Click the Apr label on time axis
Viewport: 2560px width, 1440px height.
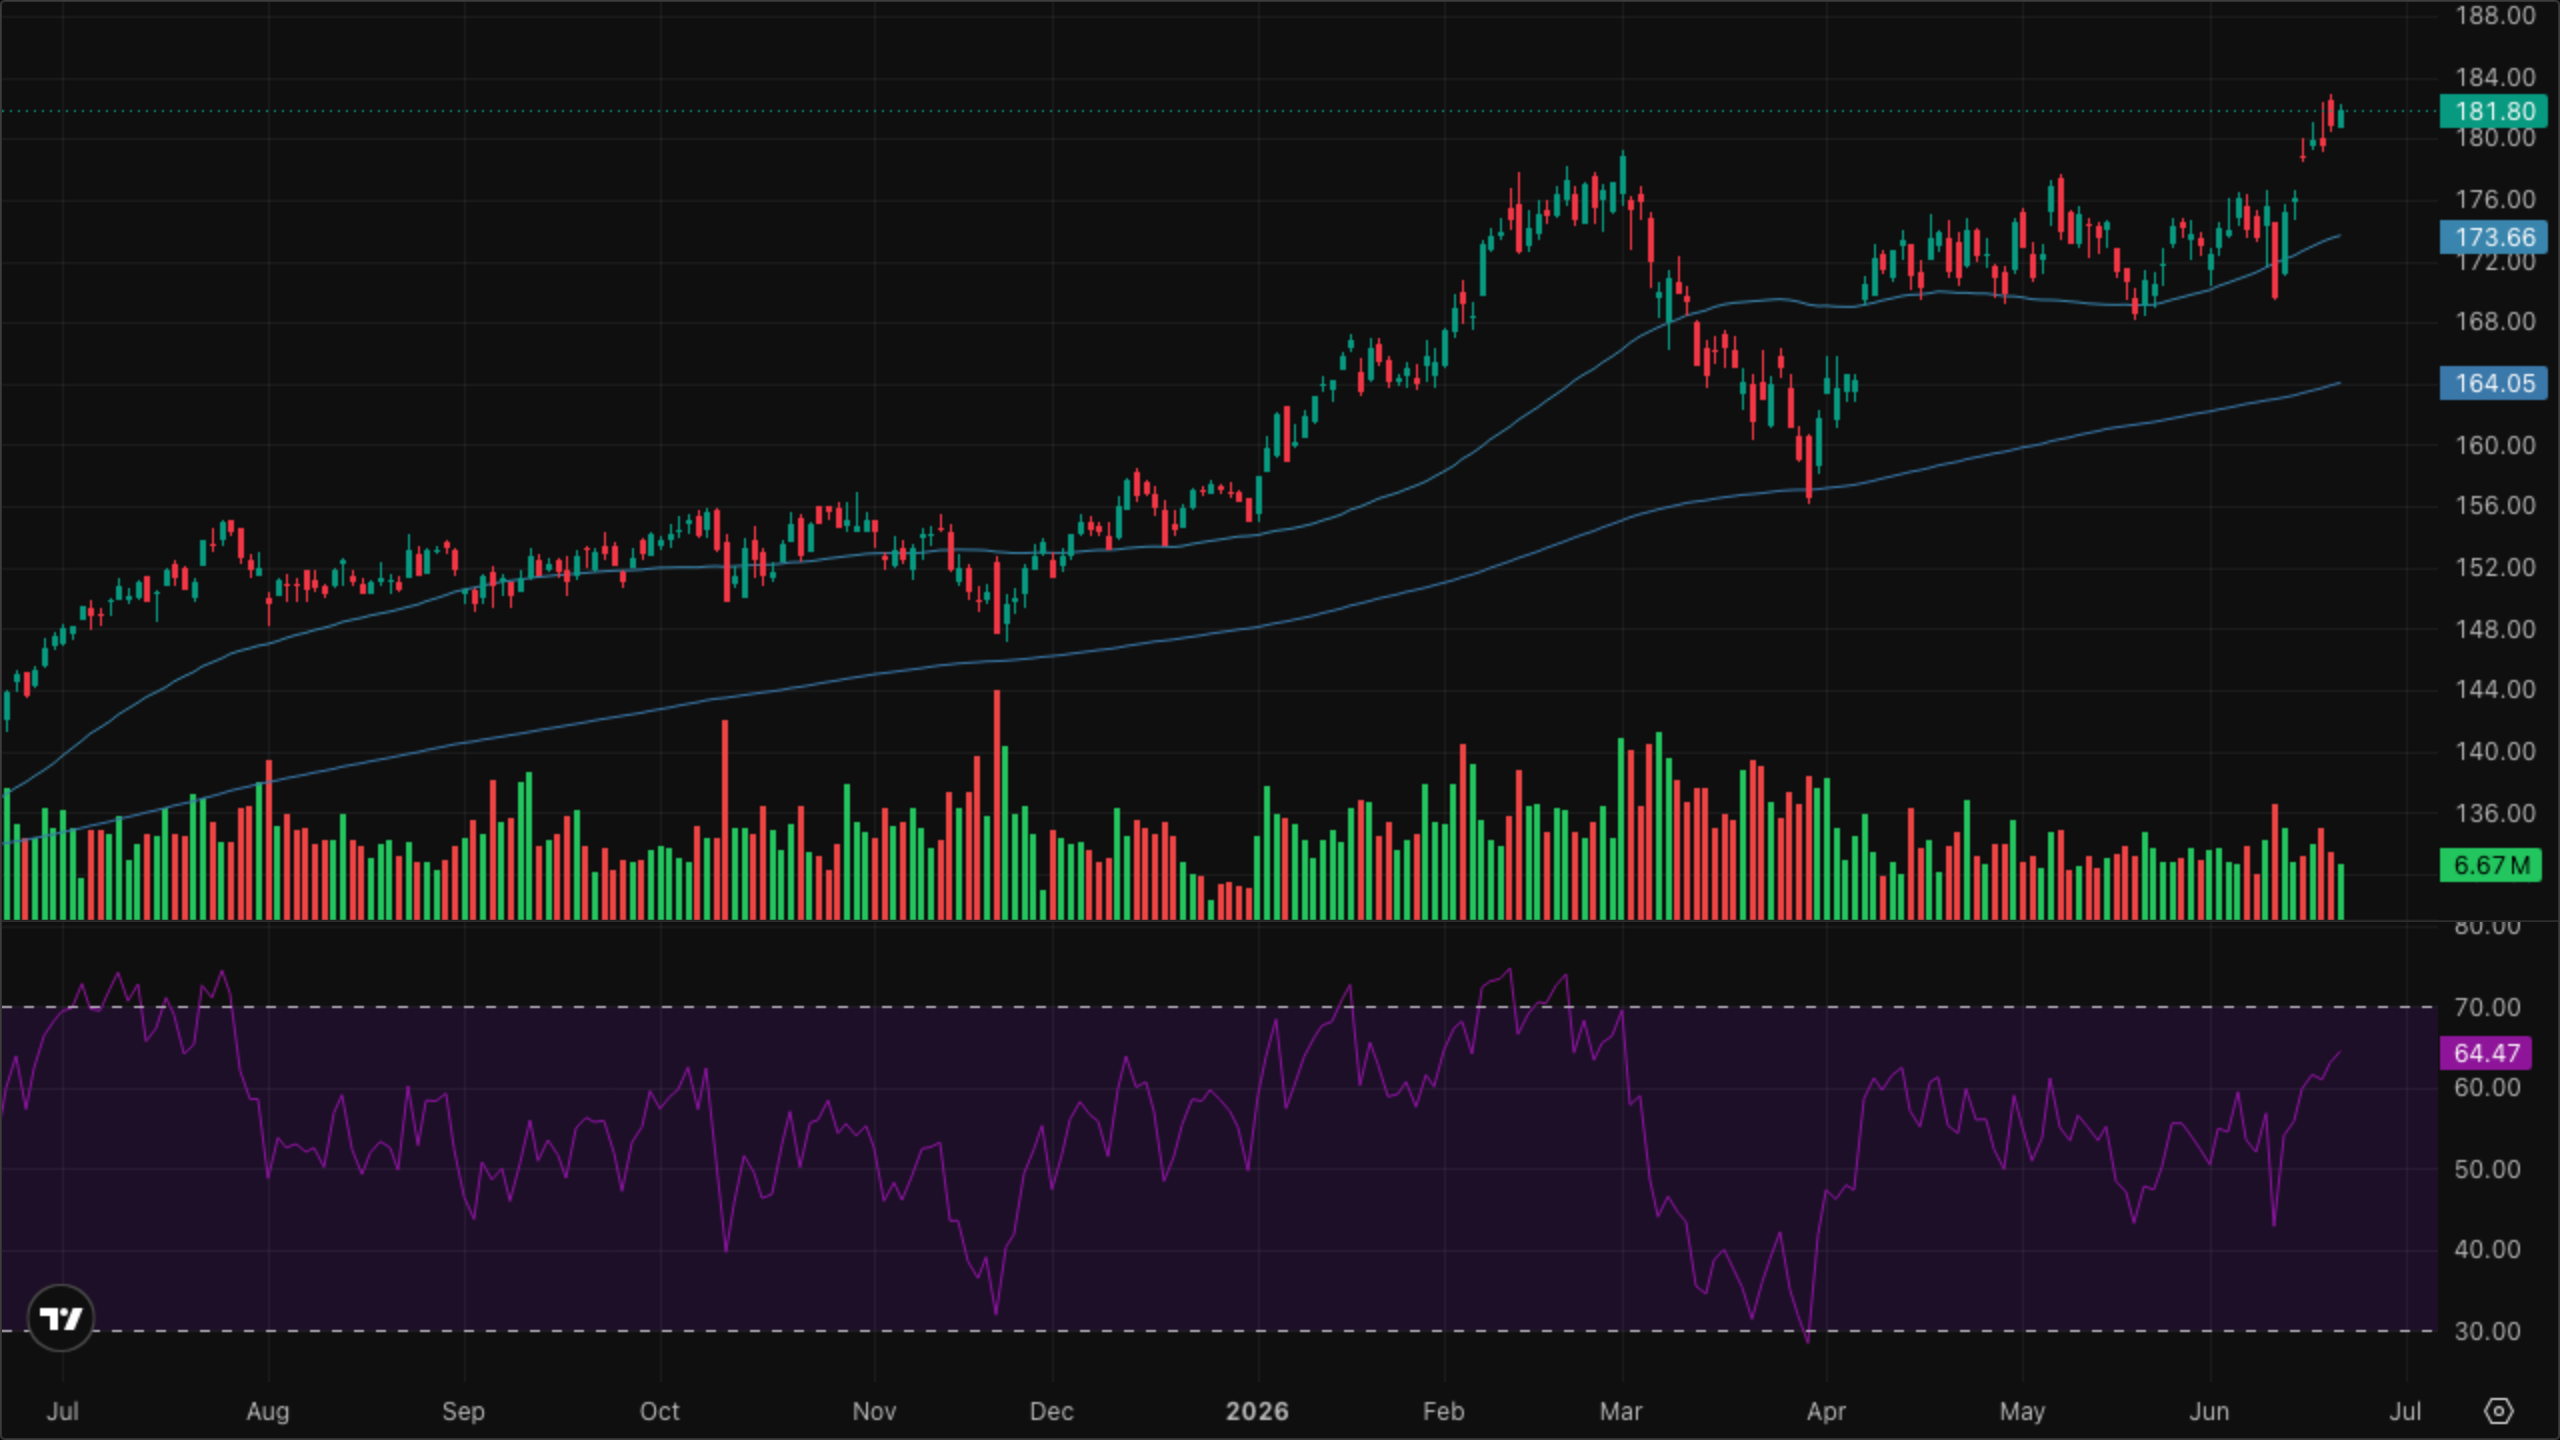[x=1826, y=1411]
